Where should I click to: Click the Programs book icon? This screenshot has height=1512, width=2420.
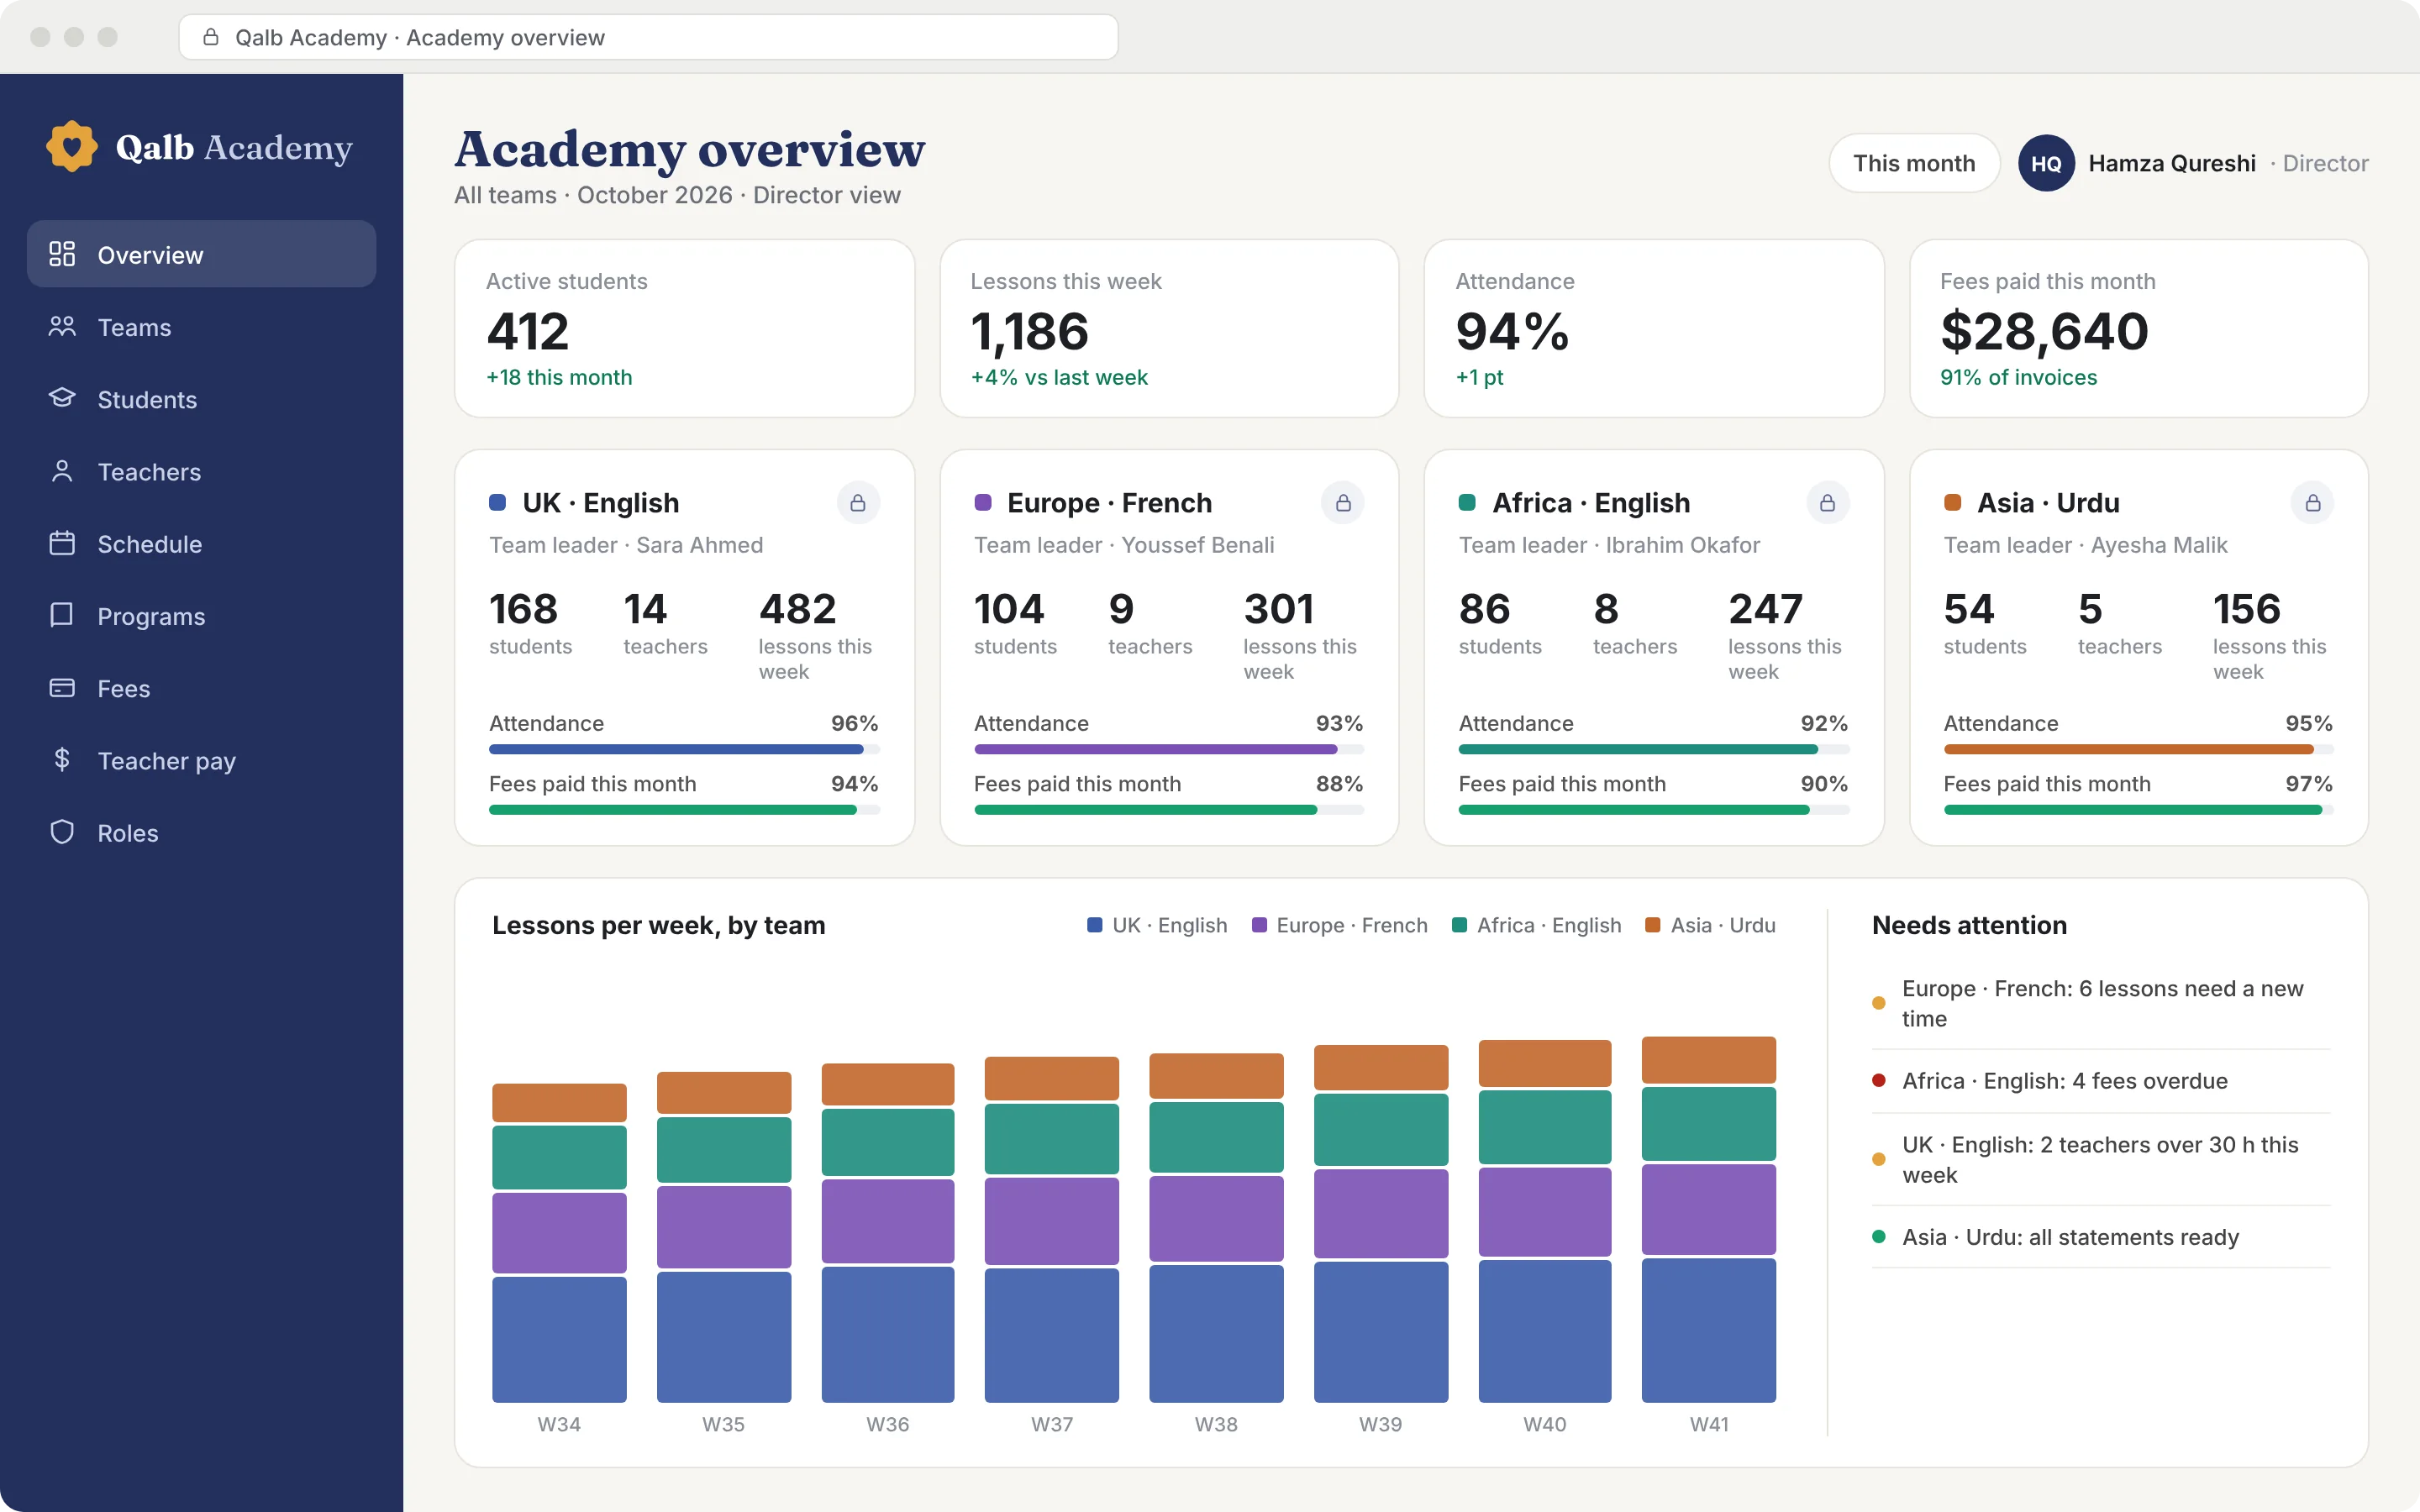[62, 615]
